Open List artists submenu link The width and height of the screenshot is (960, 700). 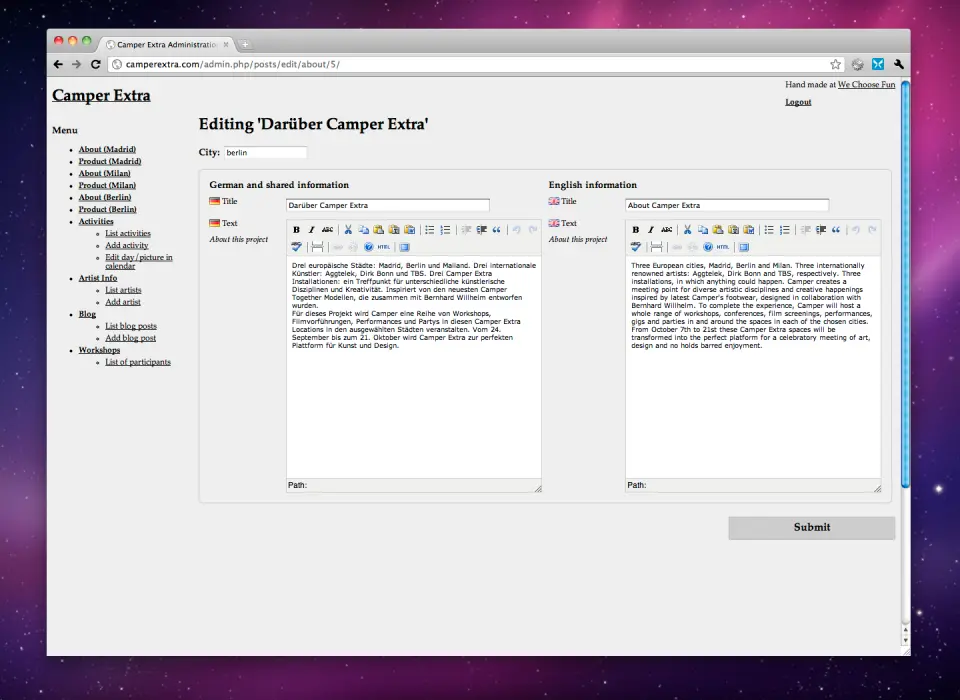pos(123,290)
